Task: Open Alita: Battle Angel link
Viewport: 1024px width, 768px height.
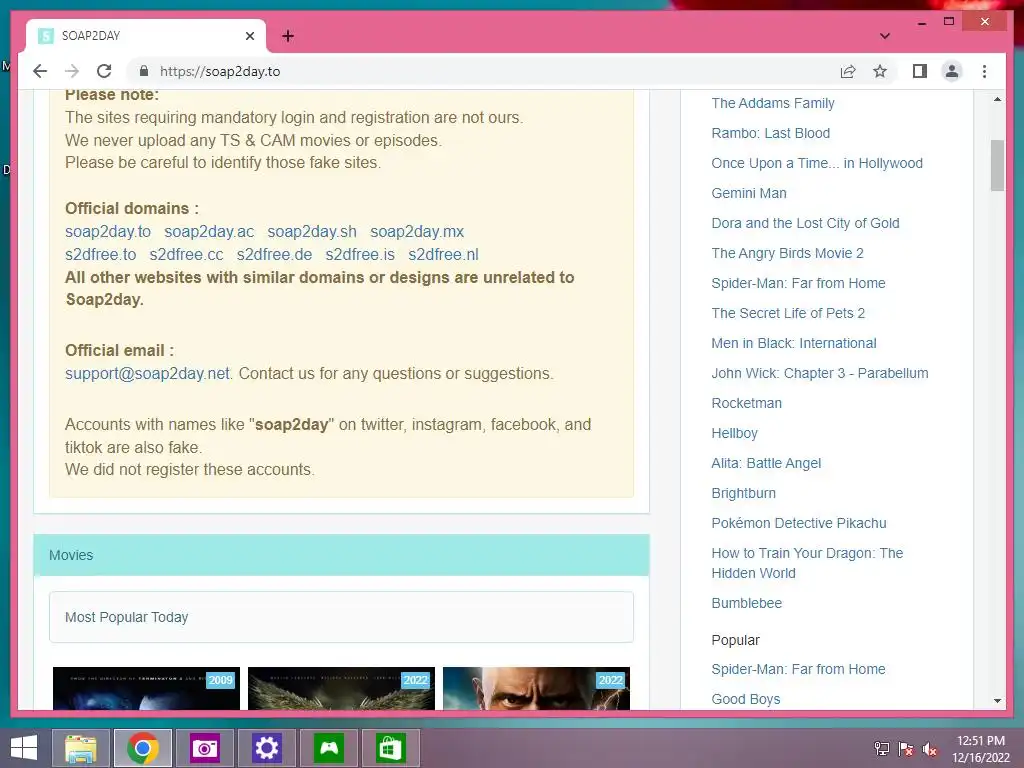Action: 766,464
